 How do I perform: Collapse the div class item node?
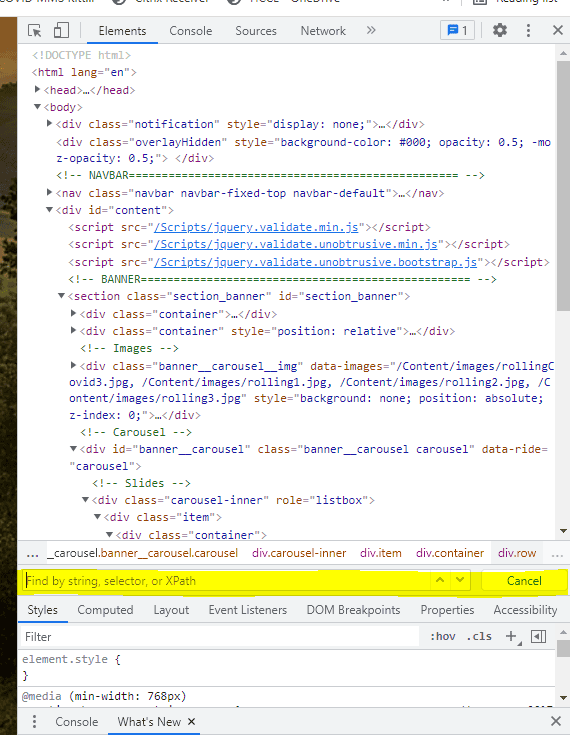[98, 517]
